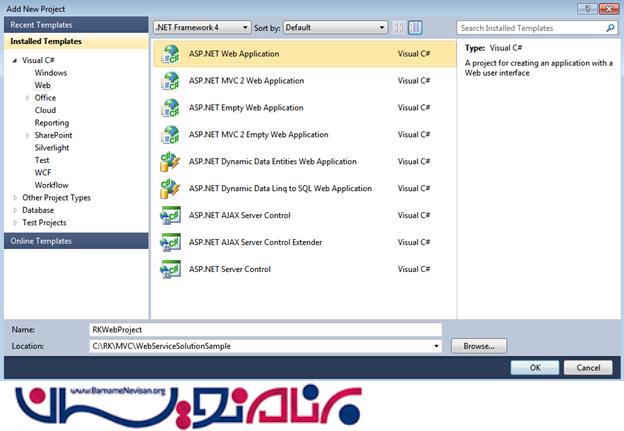Select 'ASP.NET Web Application' template name
This screenshot has height=431, width=624.
tap(234, 54)
